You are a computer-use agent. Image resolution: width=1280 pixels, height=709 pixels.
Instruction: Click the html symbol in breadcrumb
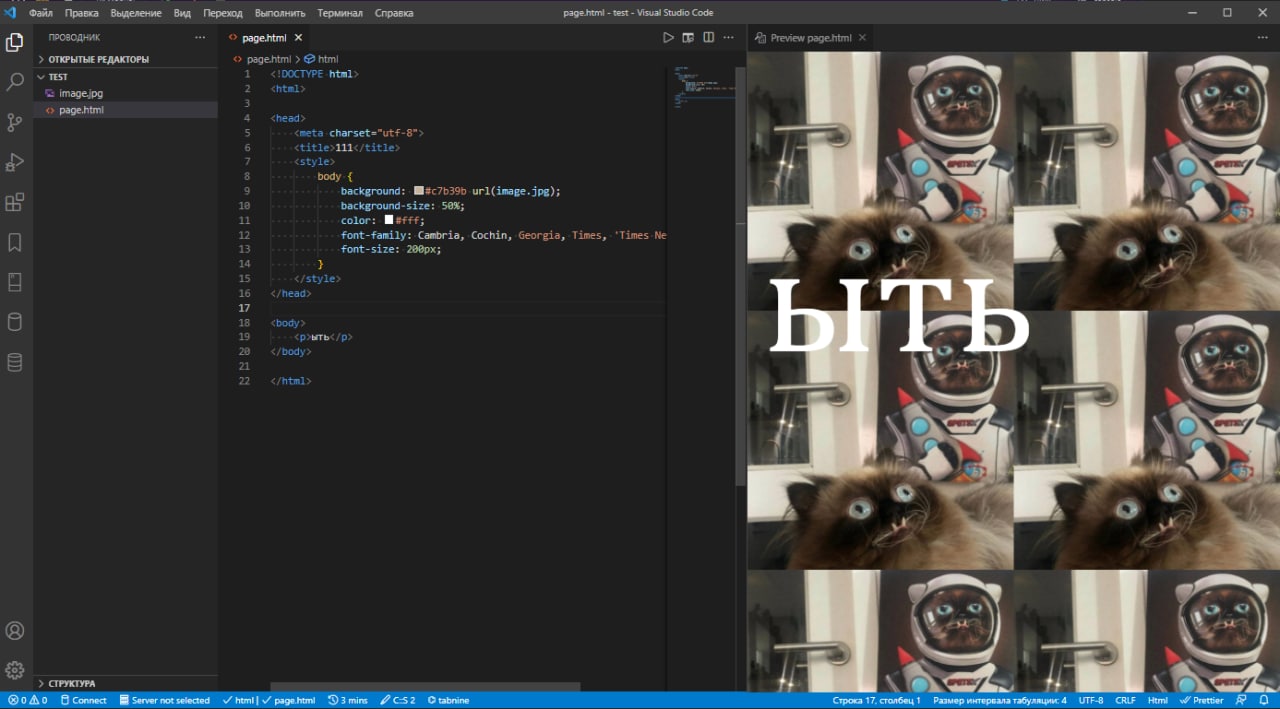pos(321,59)
